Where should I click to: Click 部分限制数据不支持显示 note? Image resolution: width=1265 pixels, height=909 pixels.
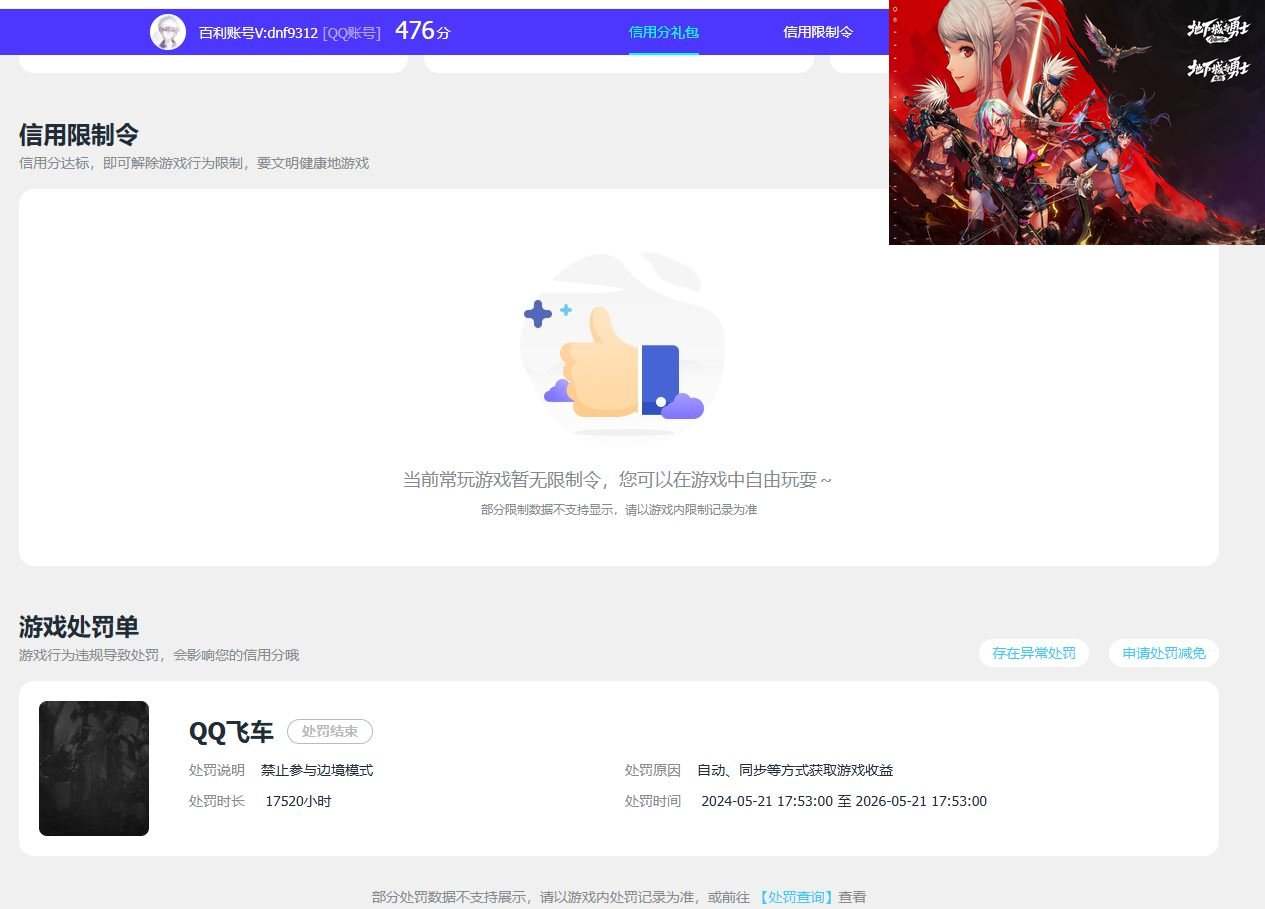(619, 510)
